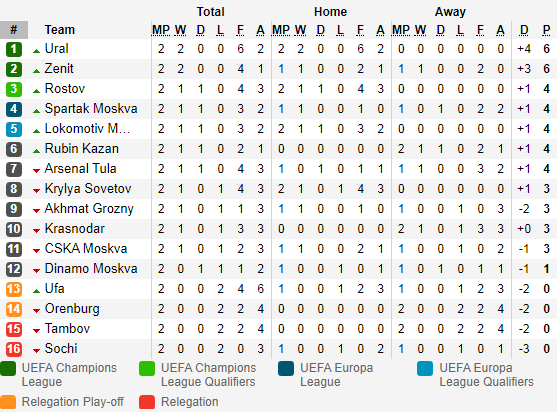
Task: Select the Total standings tab
Action: click(x=211, y=12)
